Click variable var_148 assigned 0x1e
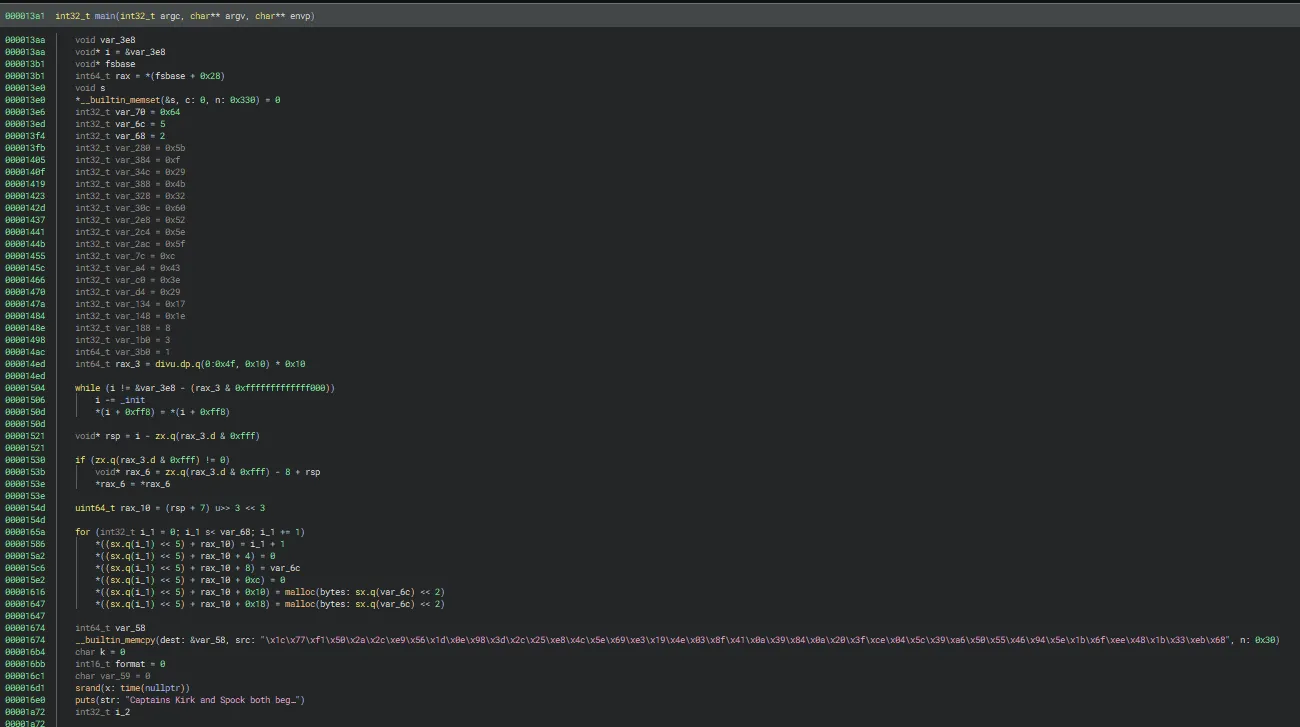 [130, 316]
